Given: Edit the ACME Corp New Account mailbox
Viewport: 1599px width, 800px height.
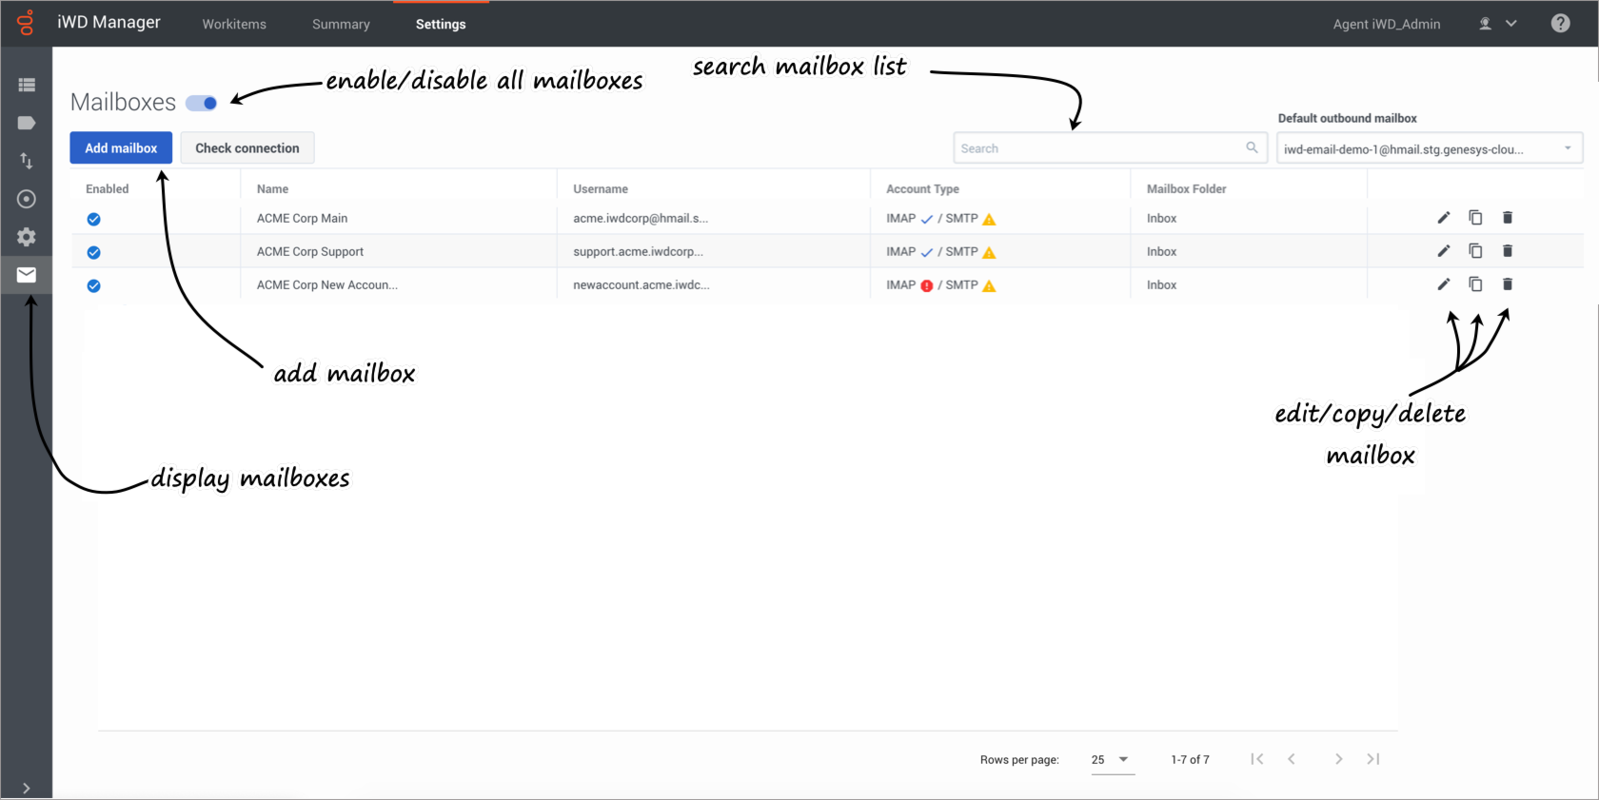Looking at the screenshot, I should tap(1443, 284).
